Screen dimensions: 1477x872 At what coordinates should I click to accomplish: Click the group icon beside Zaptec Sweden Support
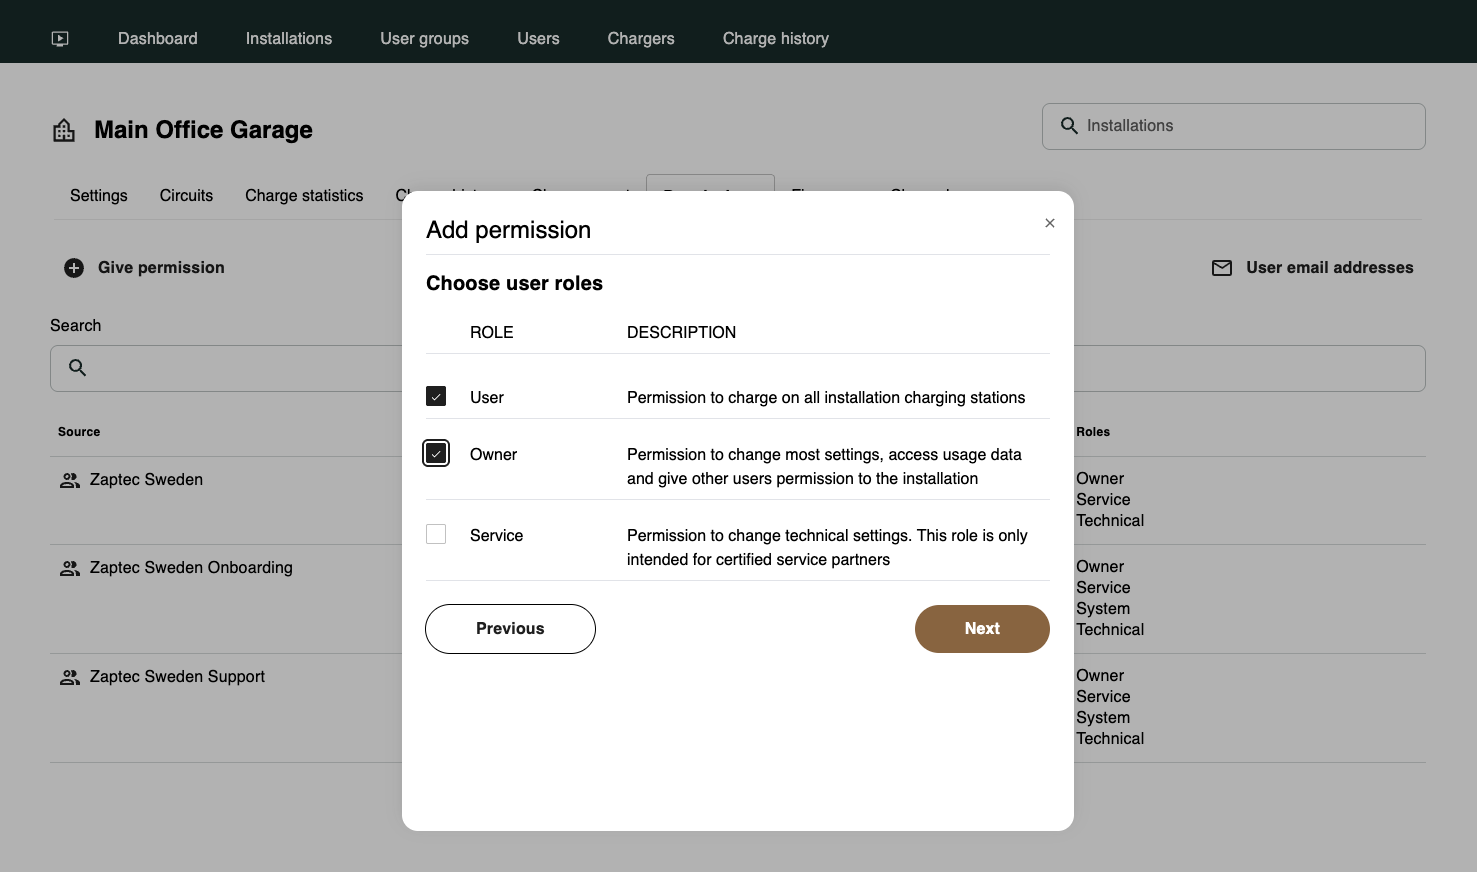coord(70,677)
